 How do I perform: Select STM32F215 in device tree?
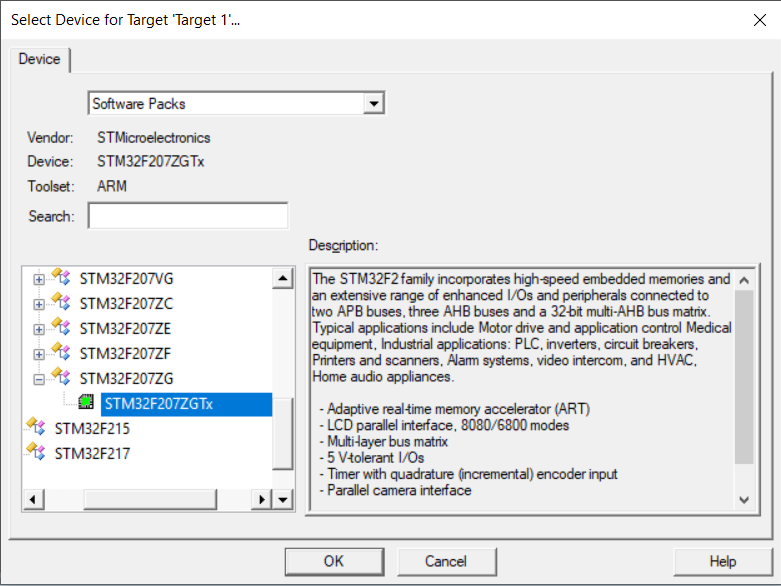pyautogui.click(x=92, y=429)
